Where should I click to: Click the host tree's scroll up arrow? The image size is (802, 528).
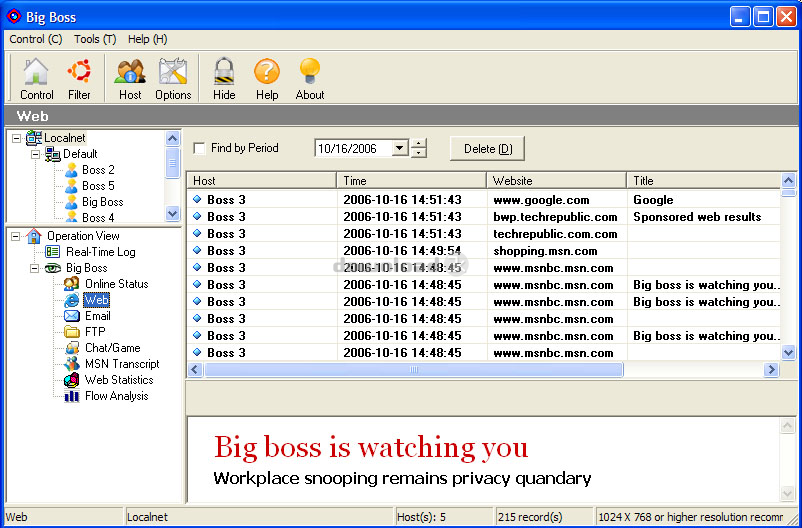[173, 138]
